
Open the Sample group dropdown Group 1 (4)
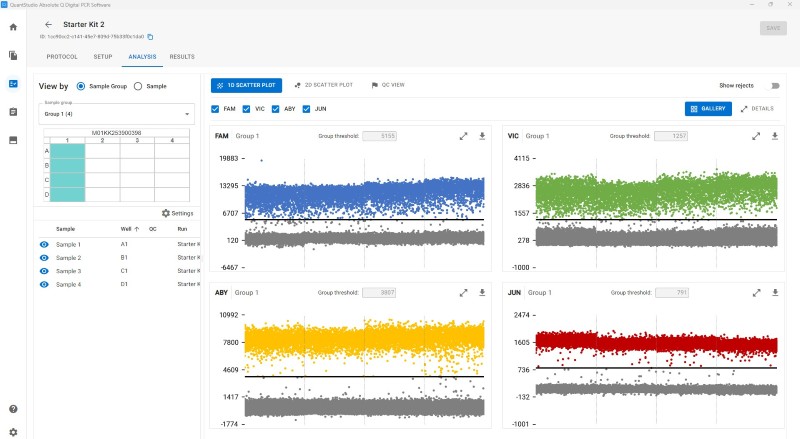[x=116, y=114]
